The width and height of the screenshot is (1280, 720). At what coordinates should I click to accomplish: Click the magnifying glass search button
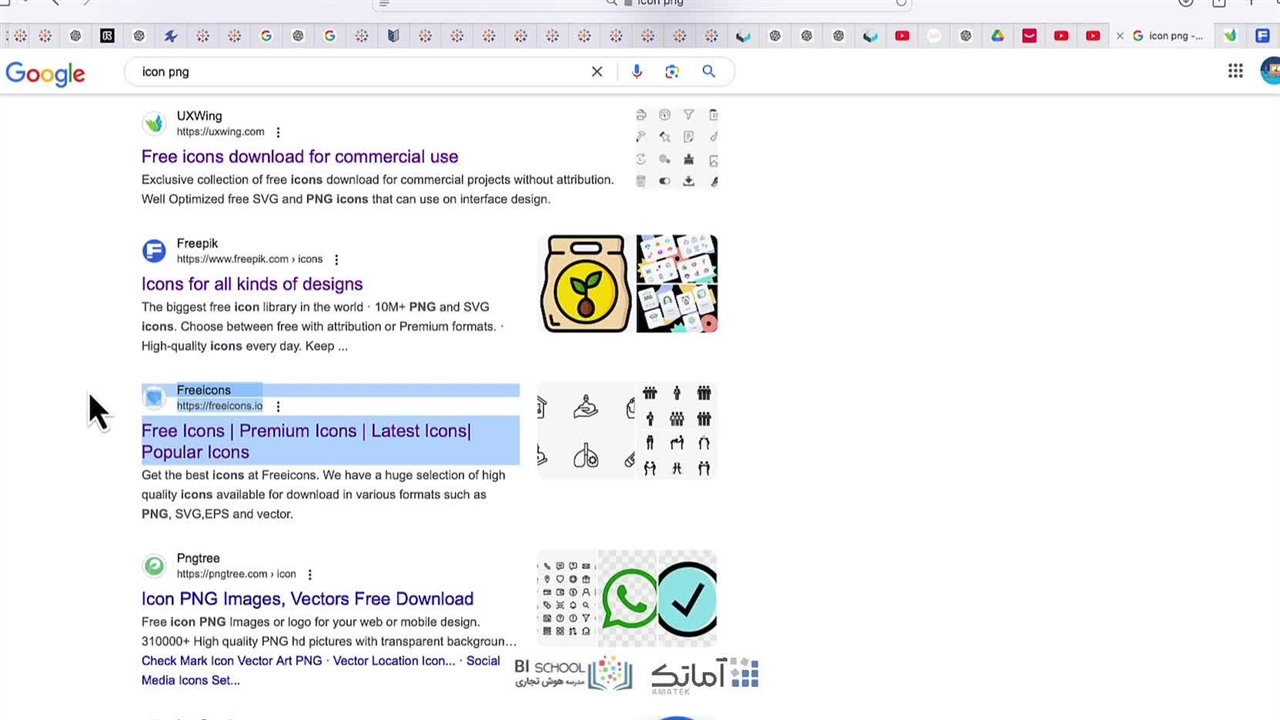(708, 72)
